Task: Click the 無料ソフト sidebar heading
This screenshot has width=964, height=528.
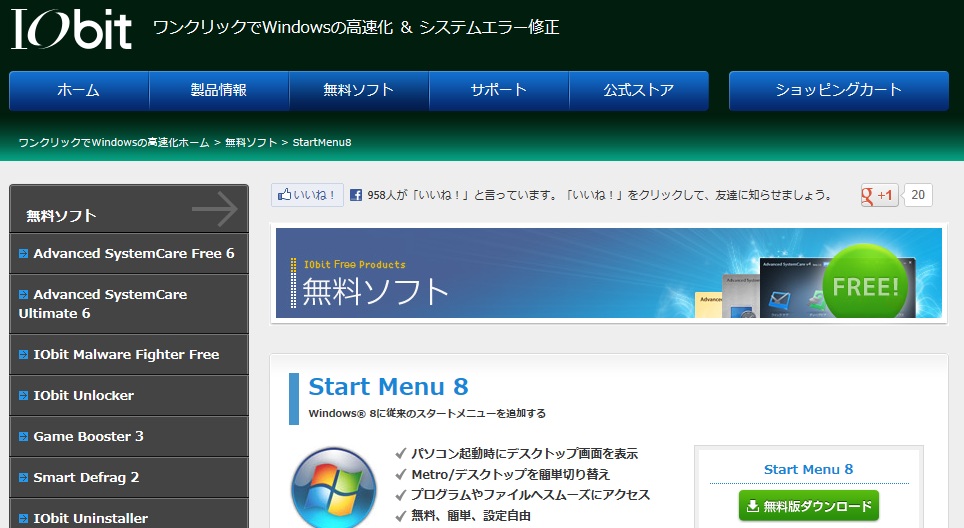Action: tap(61, 216)
